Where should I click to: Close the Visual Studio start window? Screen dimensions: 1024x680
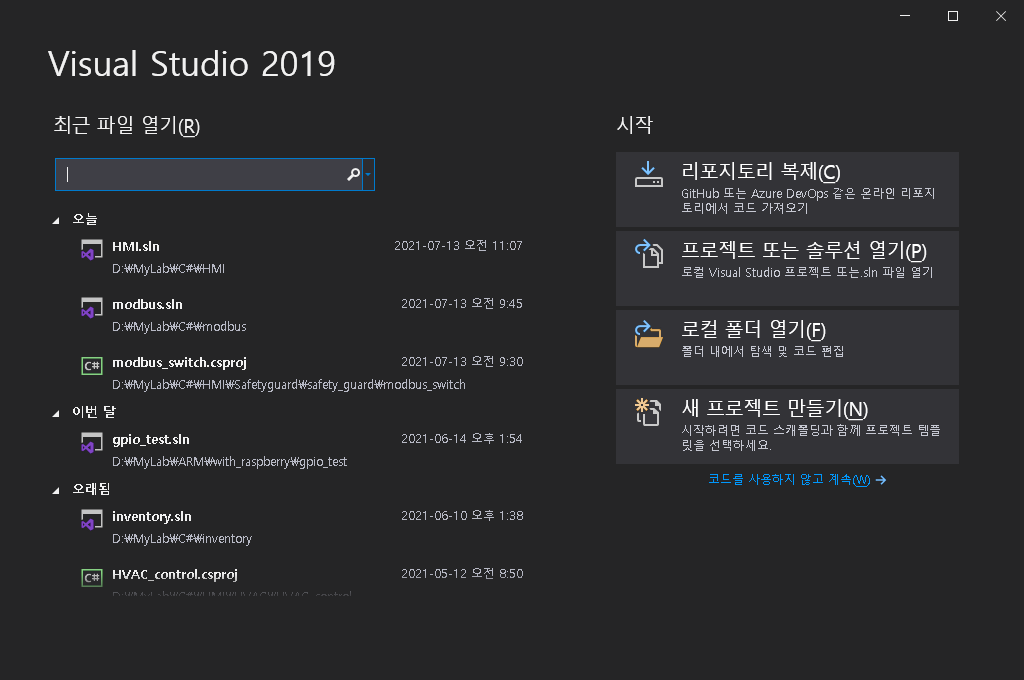[1000, 16]
